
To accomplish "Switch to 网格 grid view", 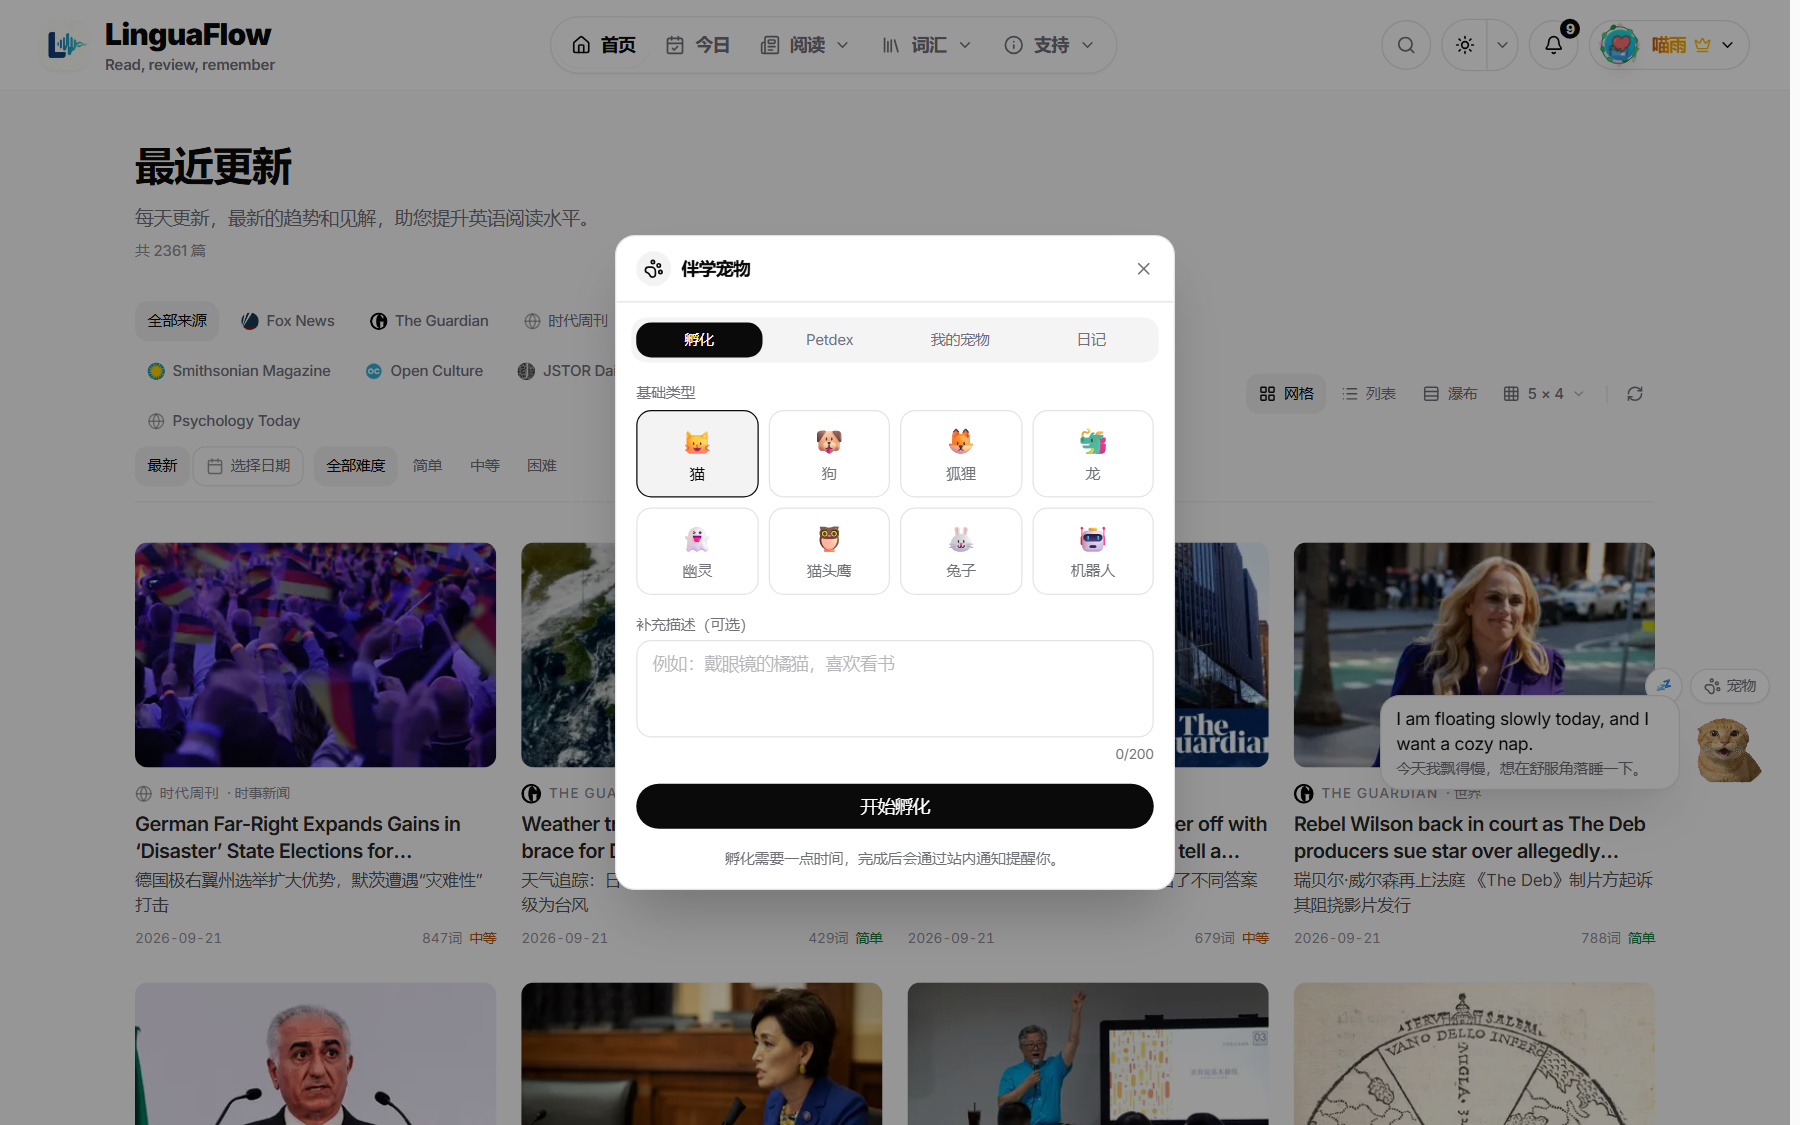I will [1287, 394].
